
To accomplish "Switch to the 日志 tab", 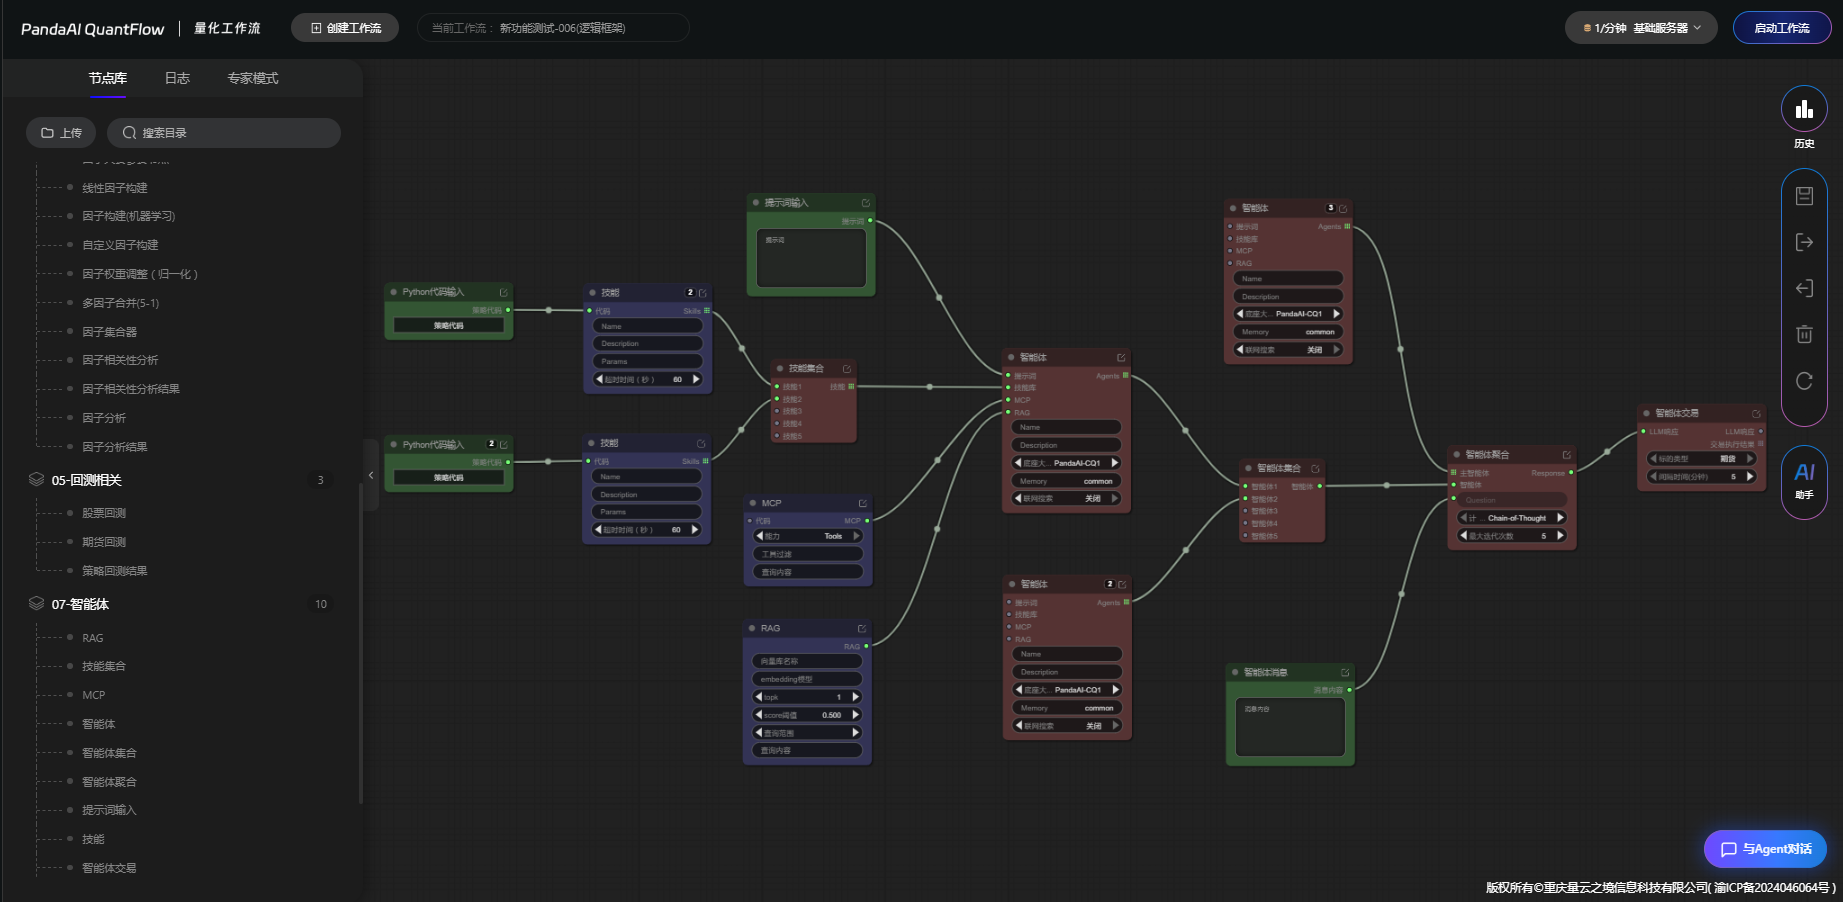I will pos(177,78).
